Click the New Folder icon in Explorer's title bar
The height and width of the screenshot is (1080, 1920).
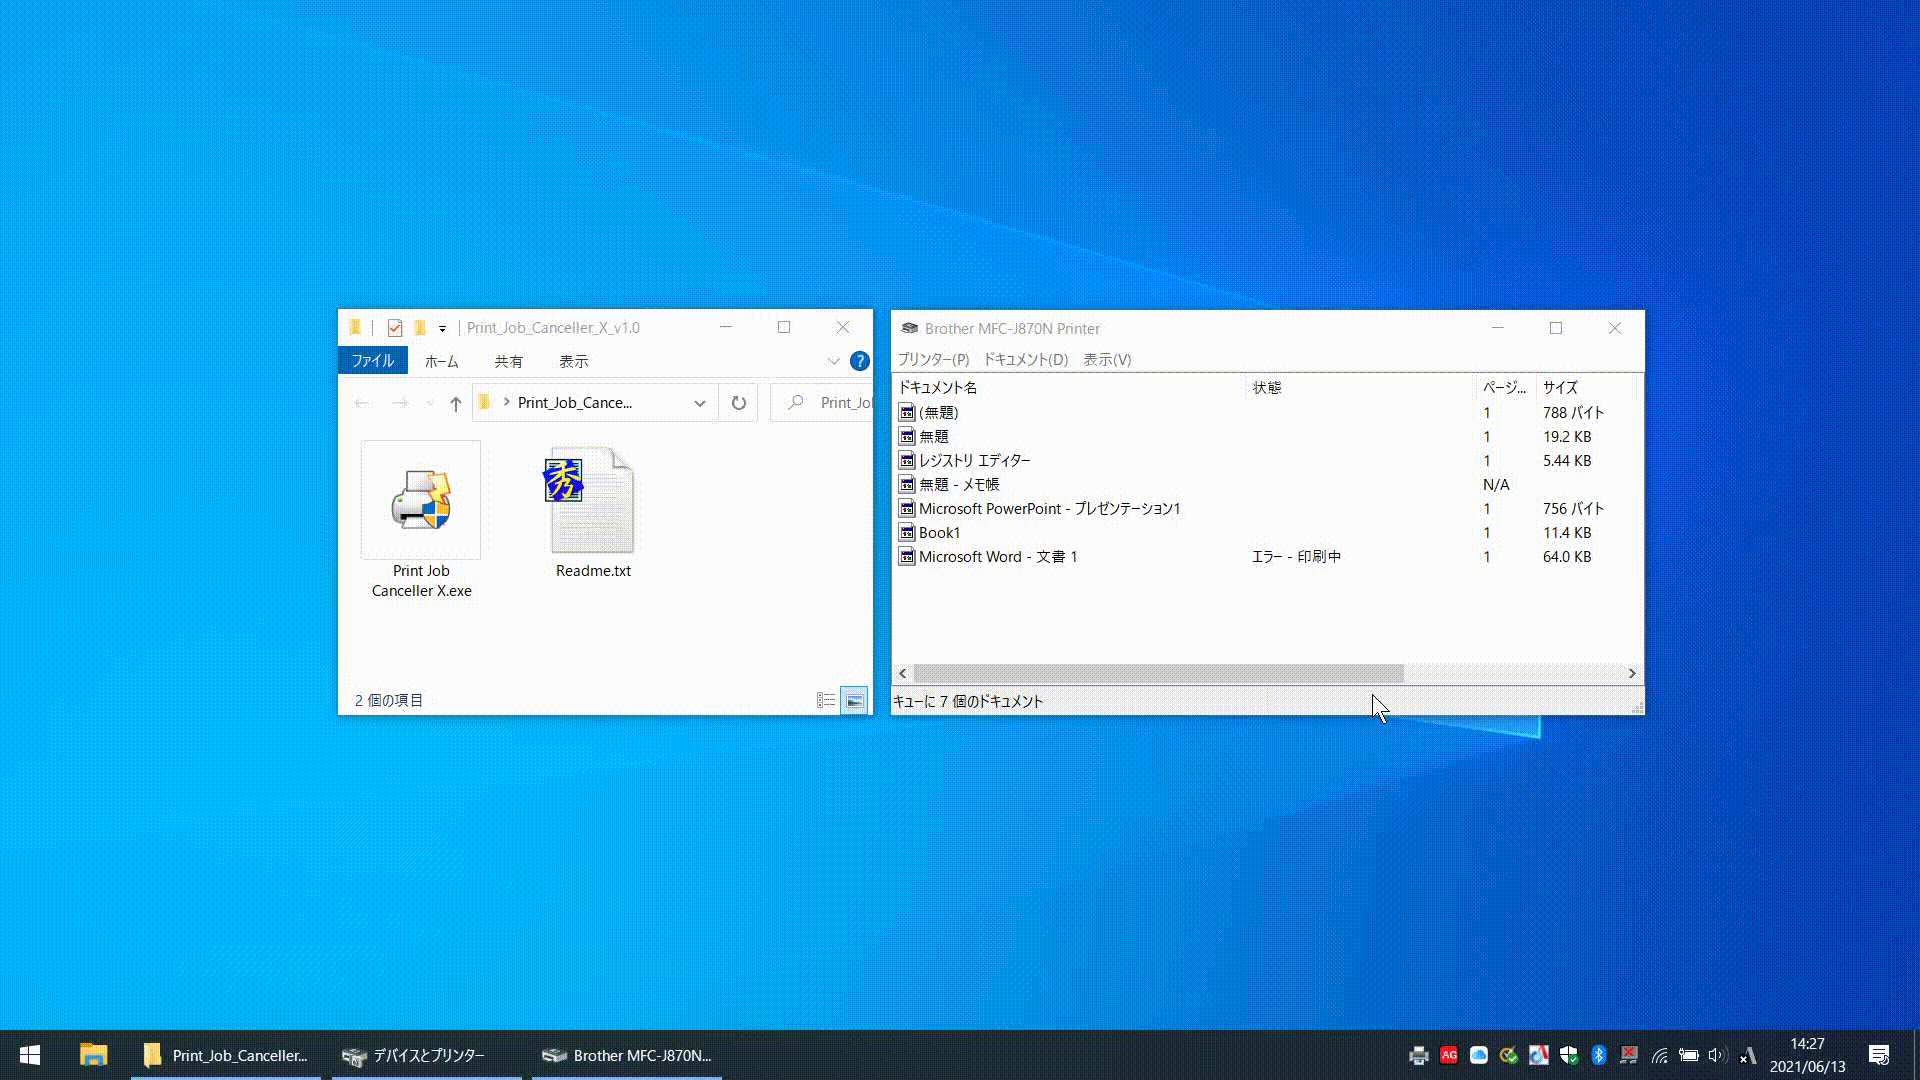[421, 328]
